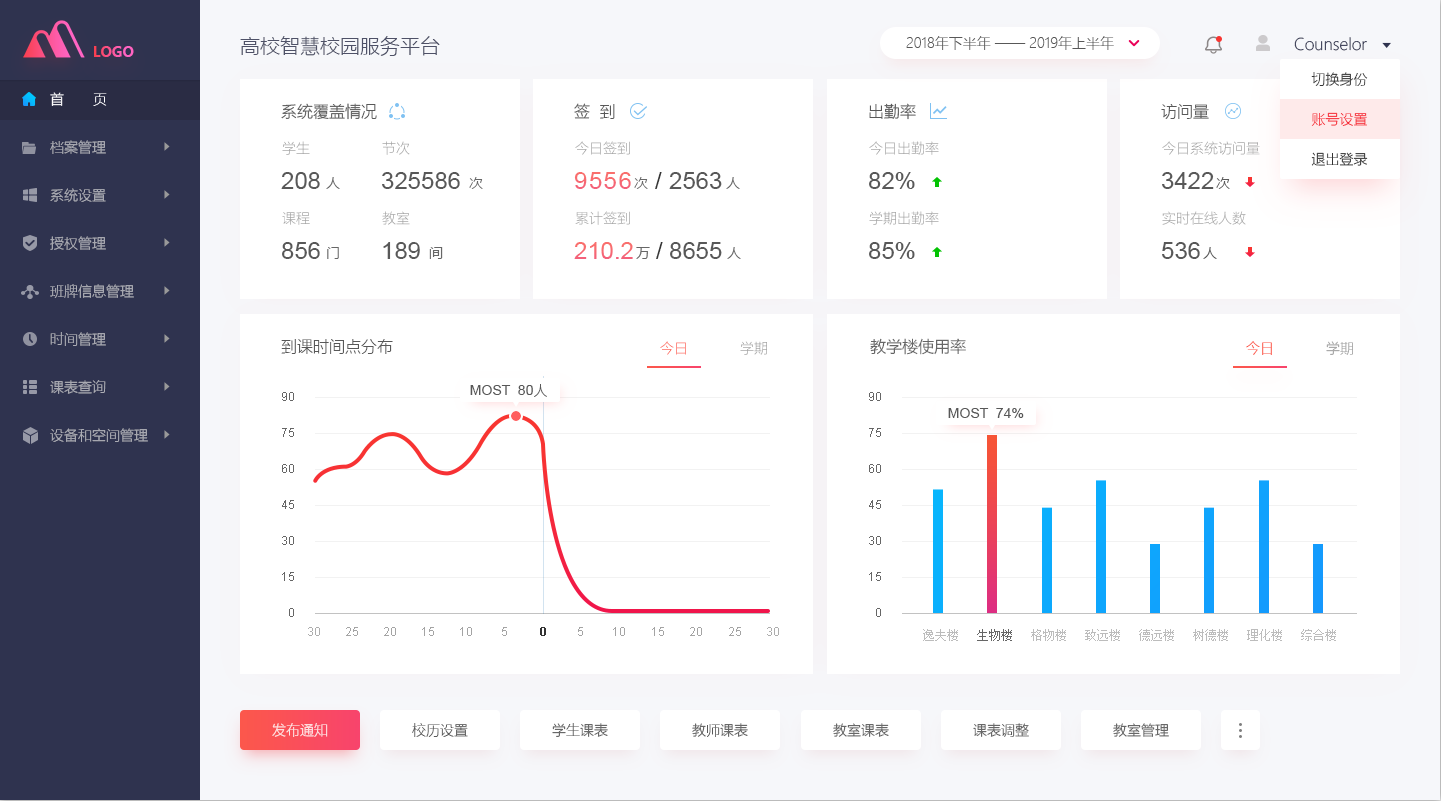
Task: Click the logo in the sidebar
Action: (x=78, y=42)
